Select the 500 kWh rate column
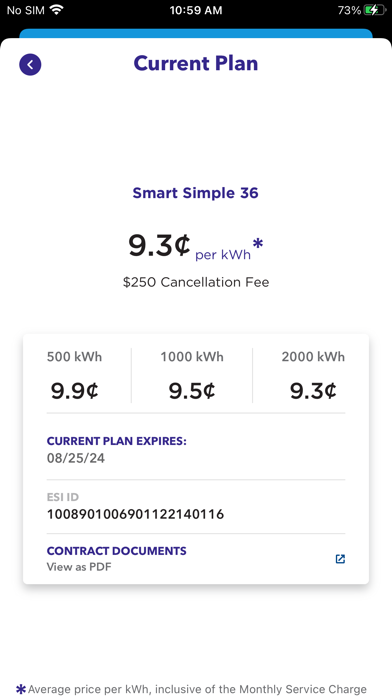 [75, 376]
